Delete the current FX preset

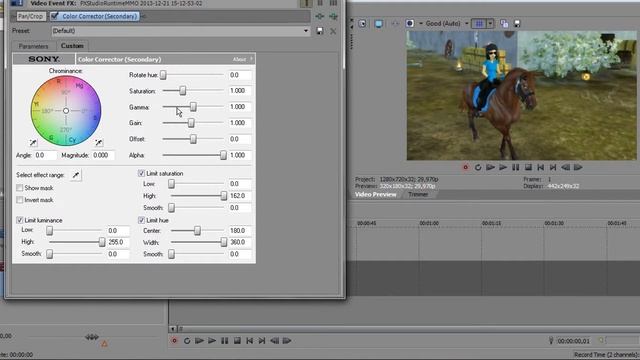click(x=333, y=31)
